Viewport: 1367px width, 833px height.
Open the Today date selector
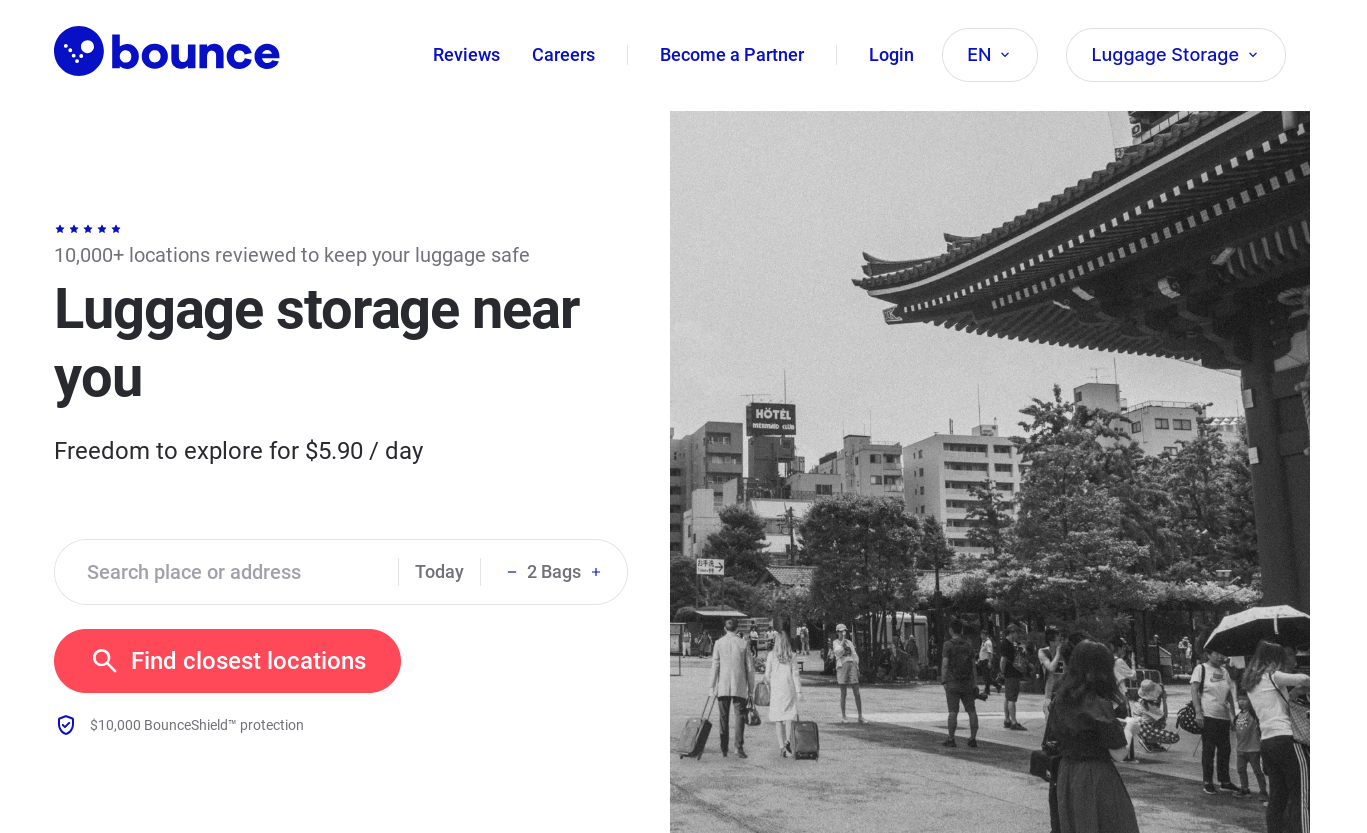pyautogui.click(x=439, y=571)
